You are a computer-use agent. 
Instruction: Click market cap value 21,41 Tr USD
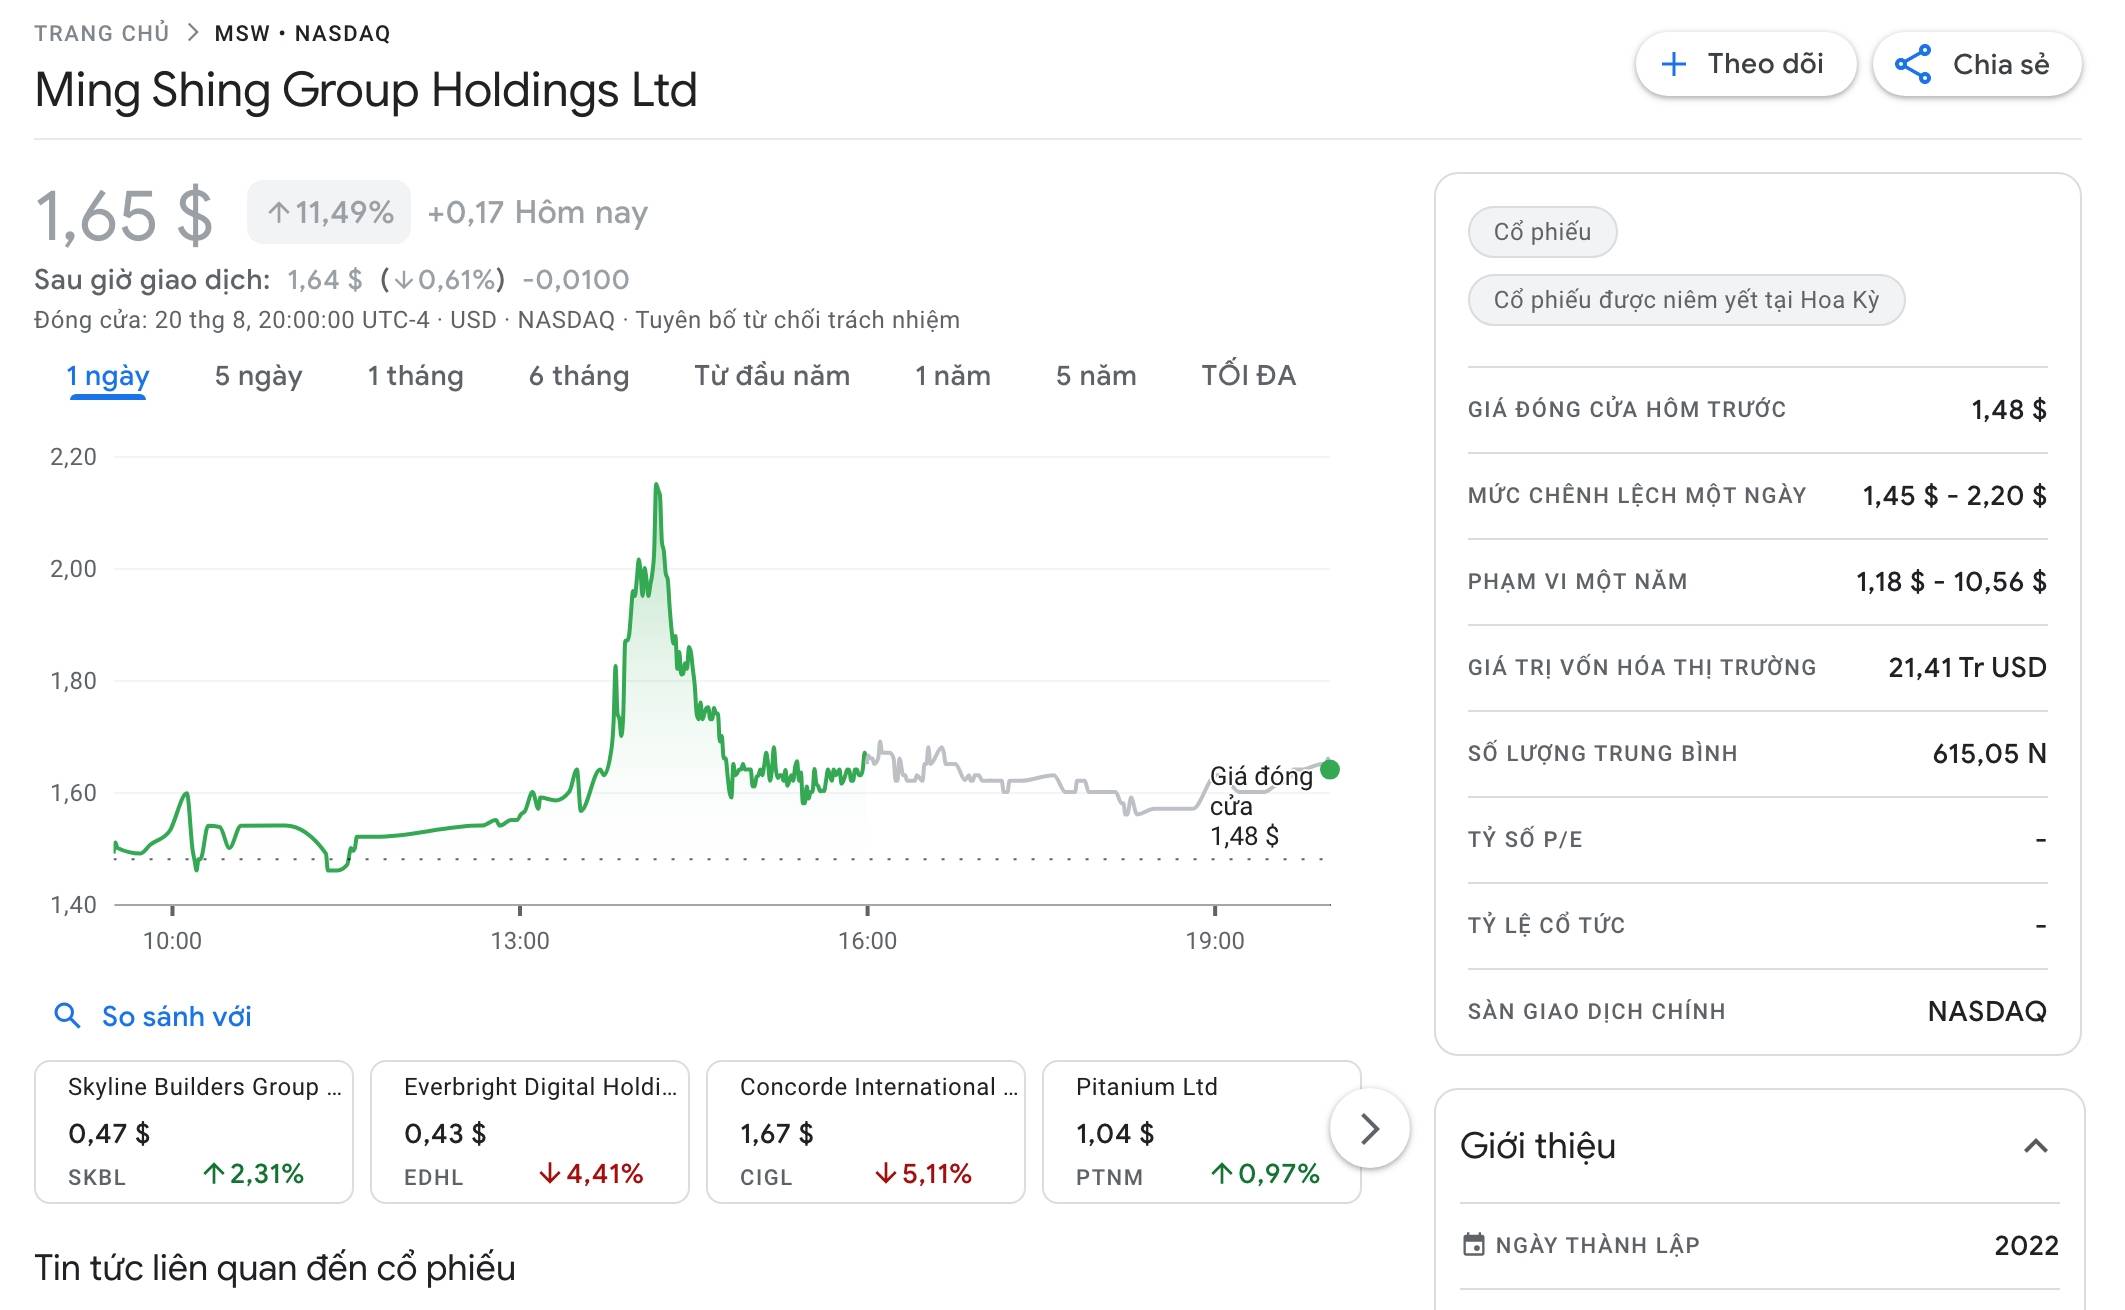point(1967,668)
